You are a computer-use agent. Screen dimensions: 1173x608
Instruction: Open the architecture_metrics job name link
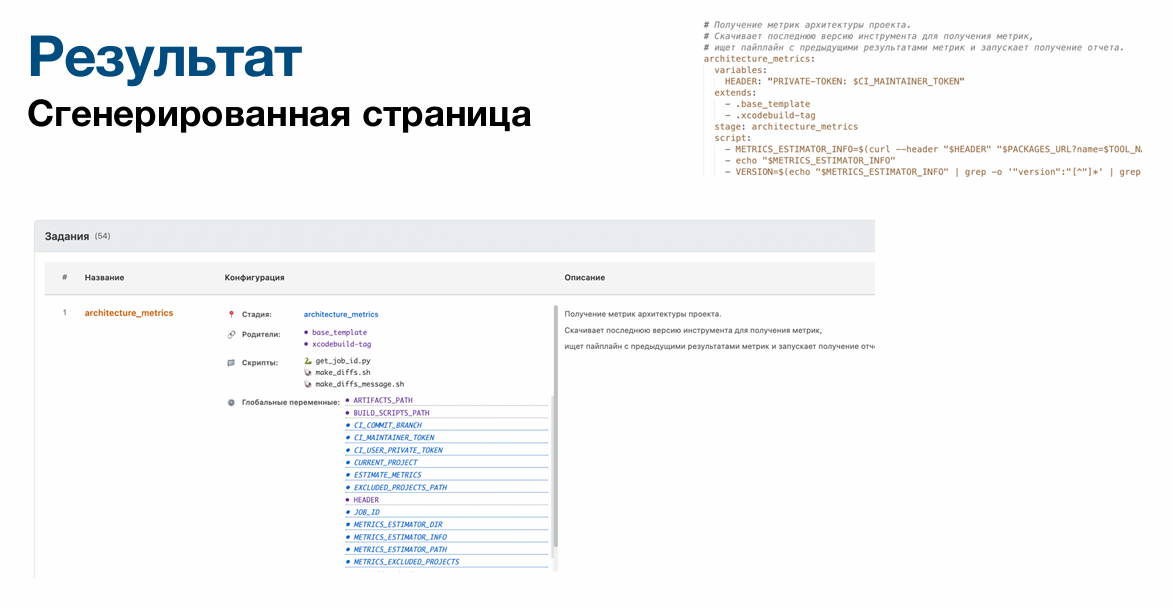[129, 313]
